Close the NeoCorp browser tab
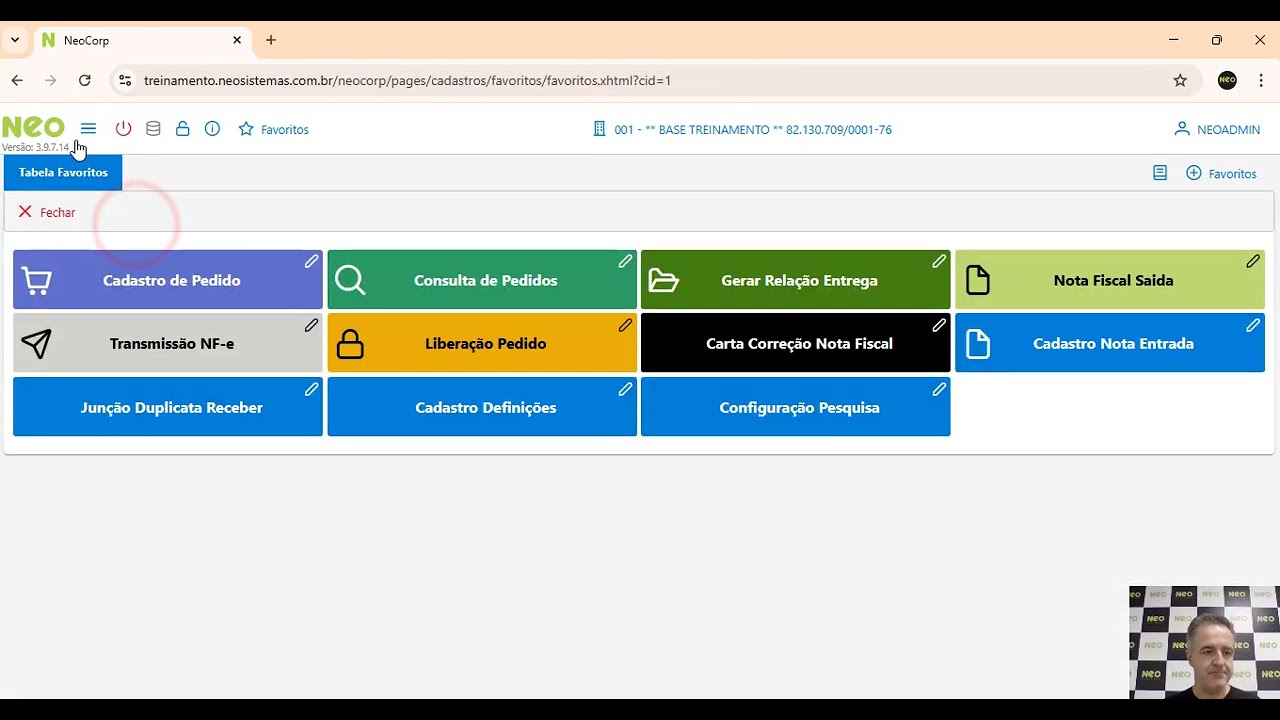This screenshot has height=720, width=1280. tap(237, 40)
